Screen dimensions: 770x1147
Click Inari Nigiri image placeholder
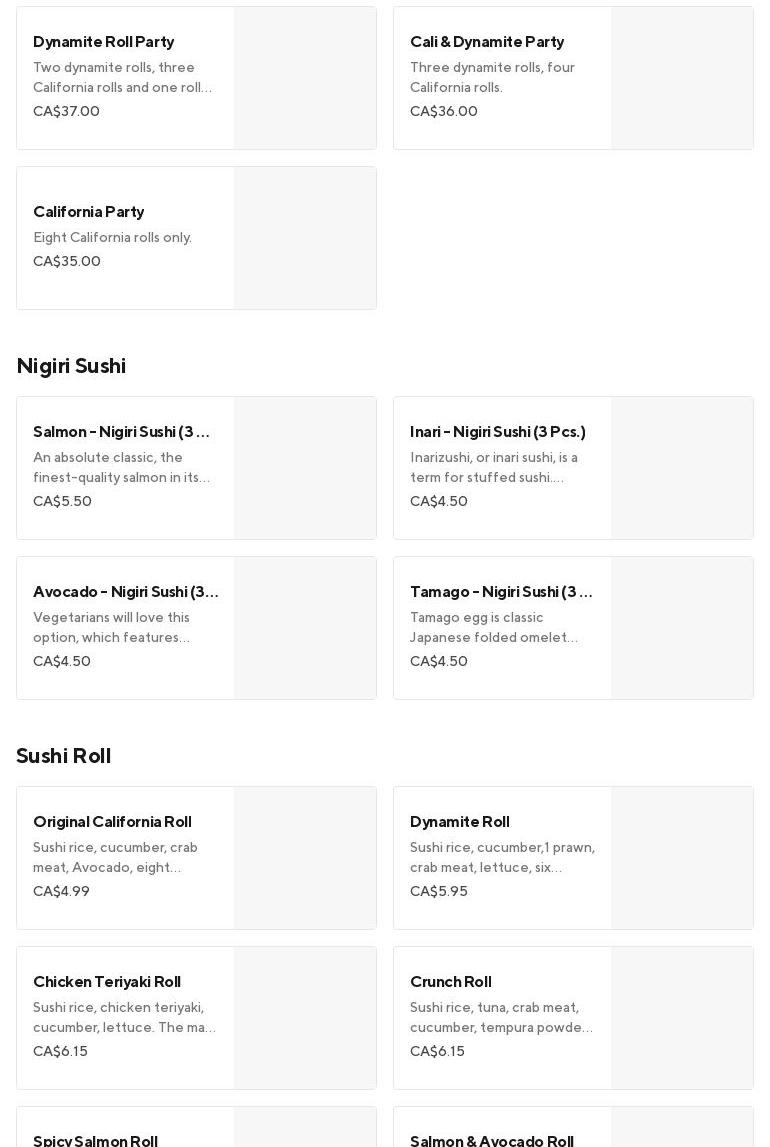click(x=682, y=468)
